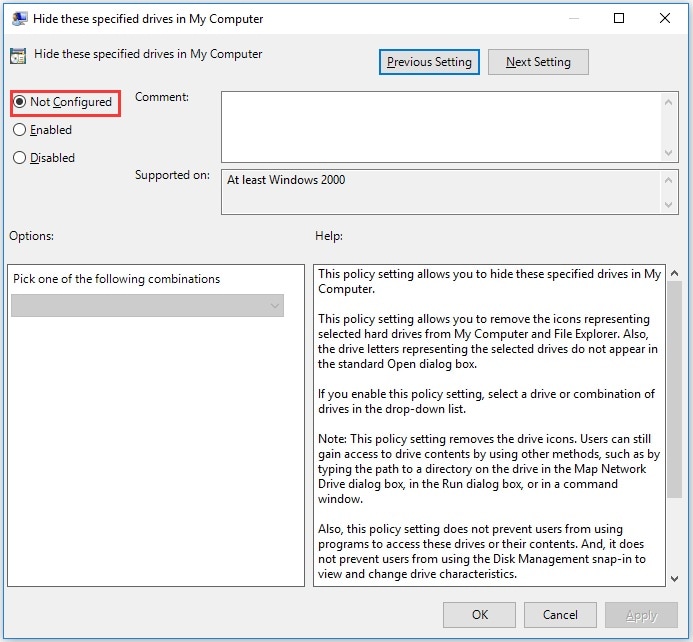Click the 'Comment:' label
Image resolution: width=693 pixels, height=642 pixels.
pos(162,97)
